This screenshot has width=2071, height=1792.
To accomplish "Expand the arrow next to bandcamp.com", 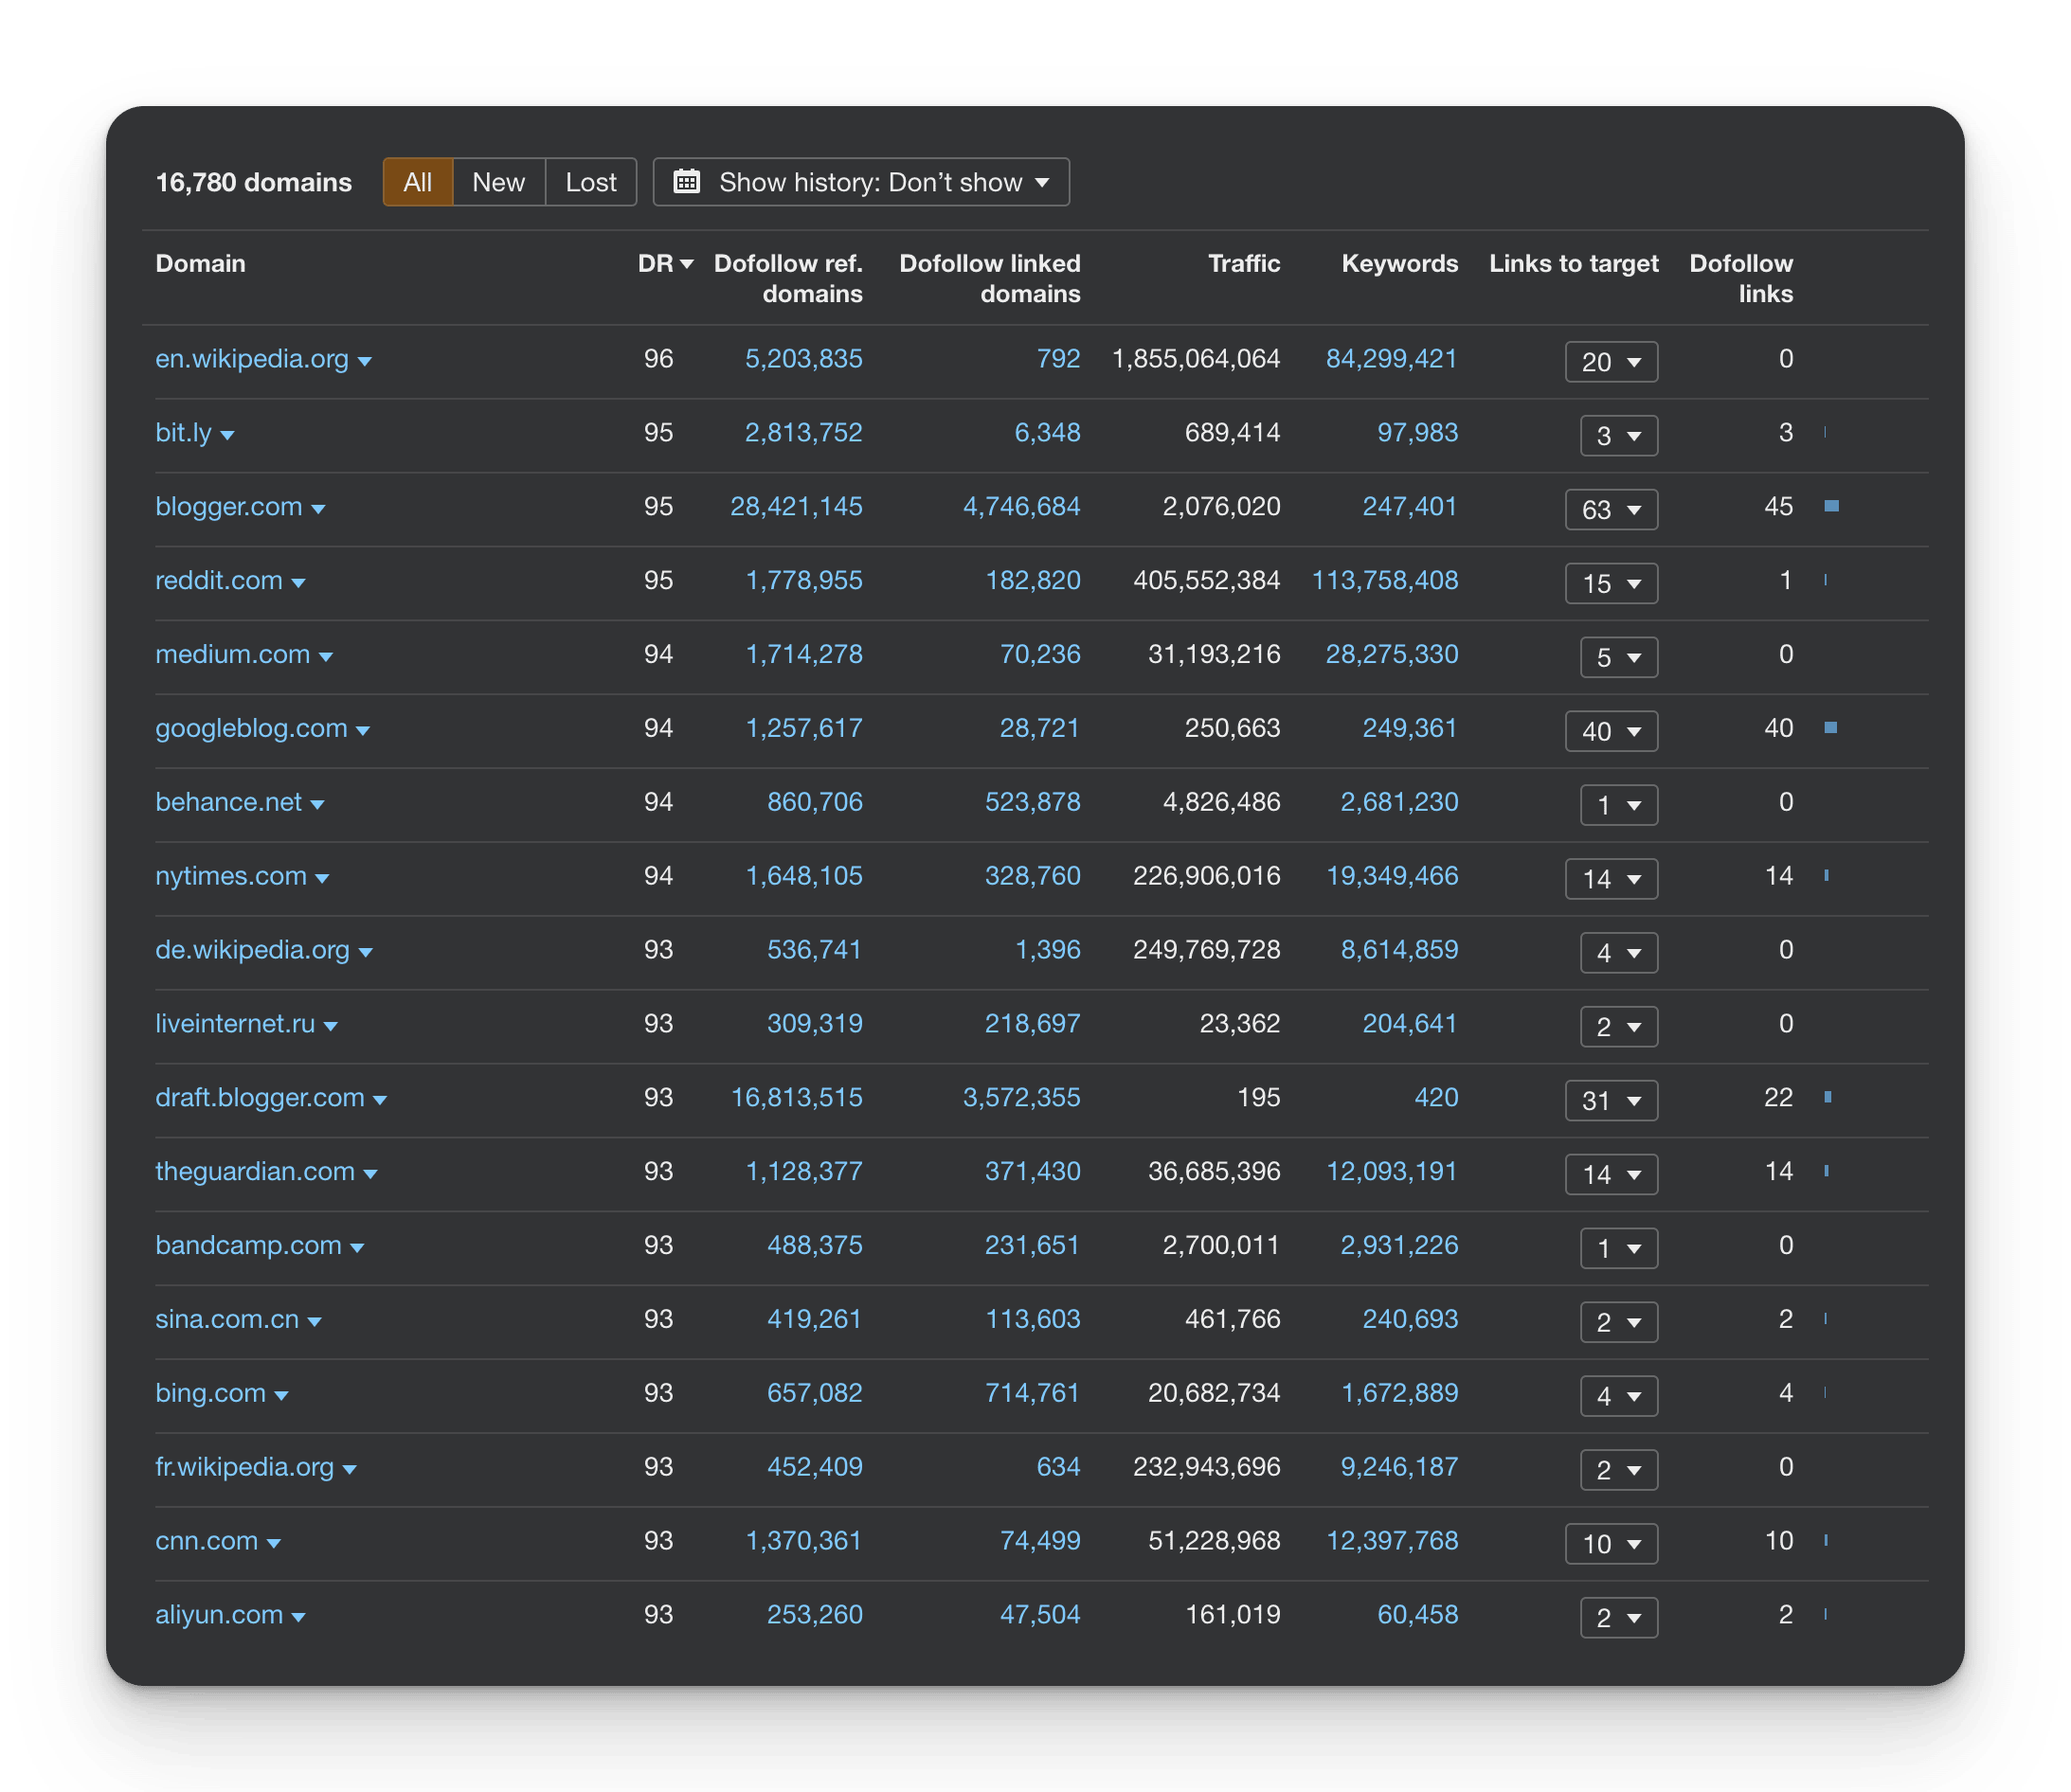I will coord(357,1249).
